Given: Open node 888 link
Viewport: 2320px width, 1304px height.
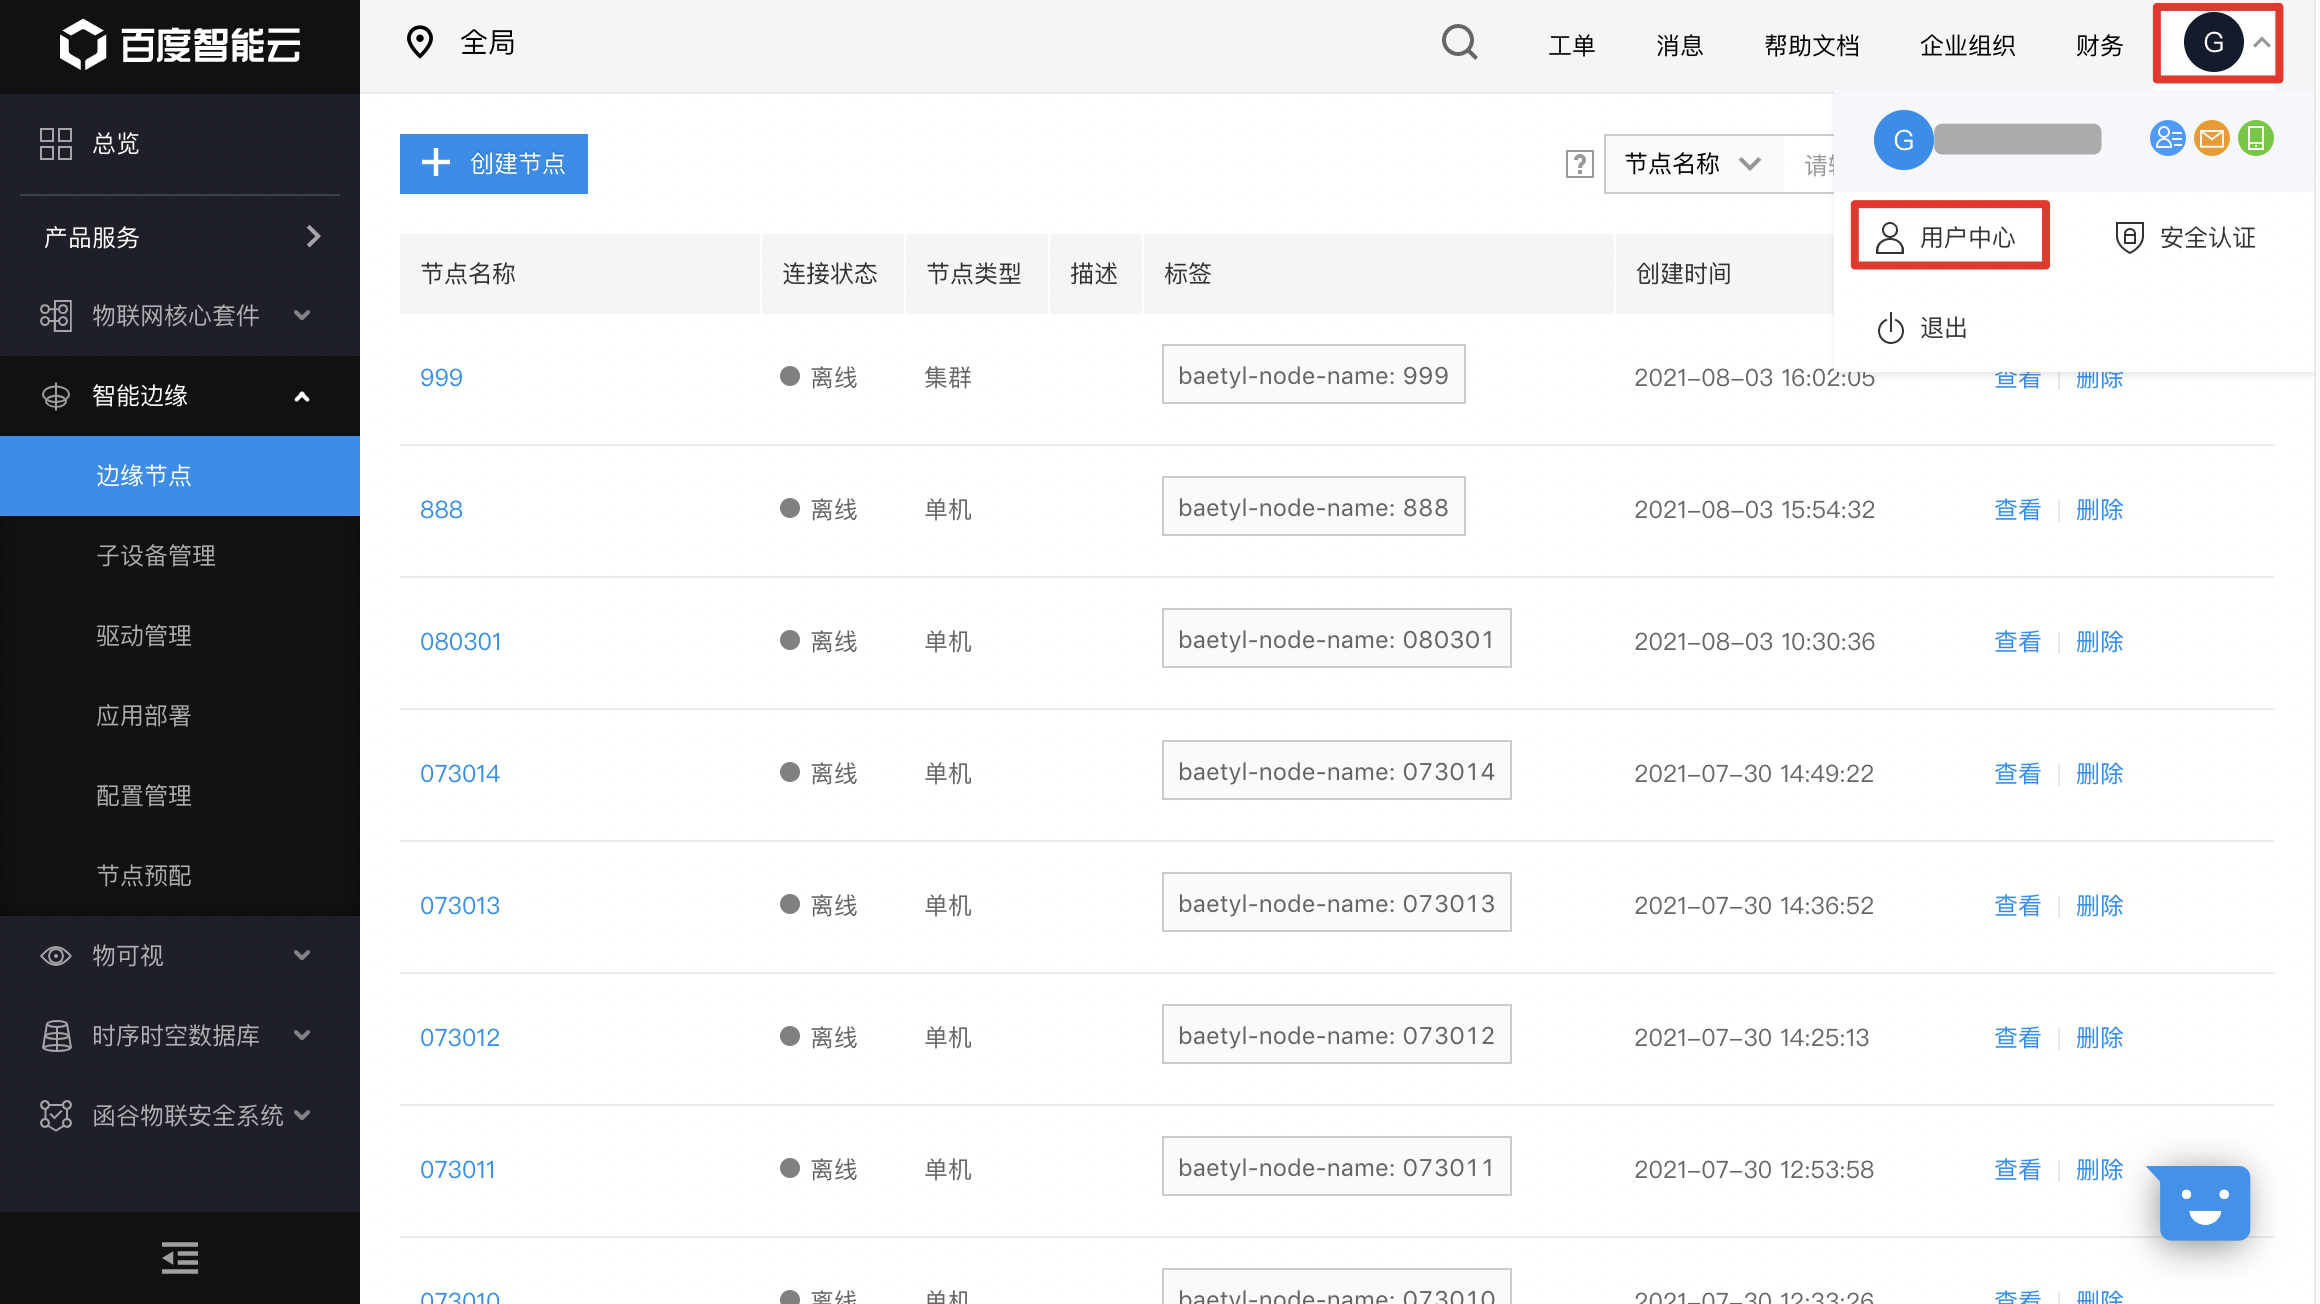Looking at the screenshot, I should coord(441,509).
